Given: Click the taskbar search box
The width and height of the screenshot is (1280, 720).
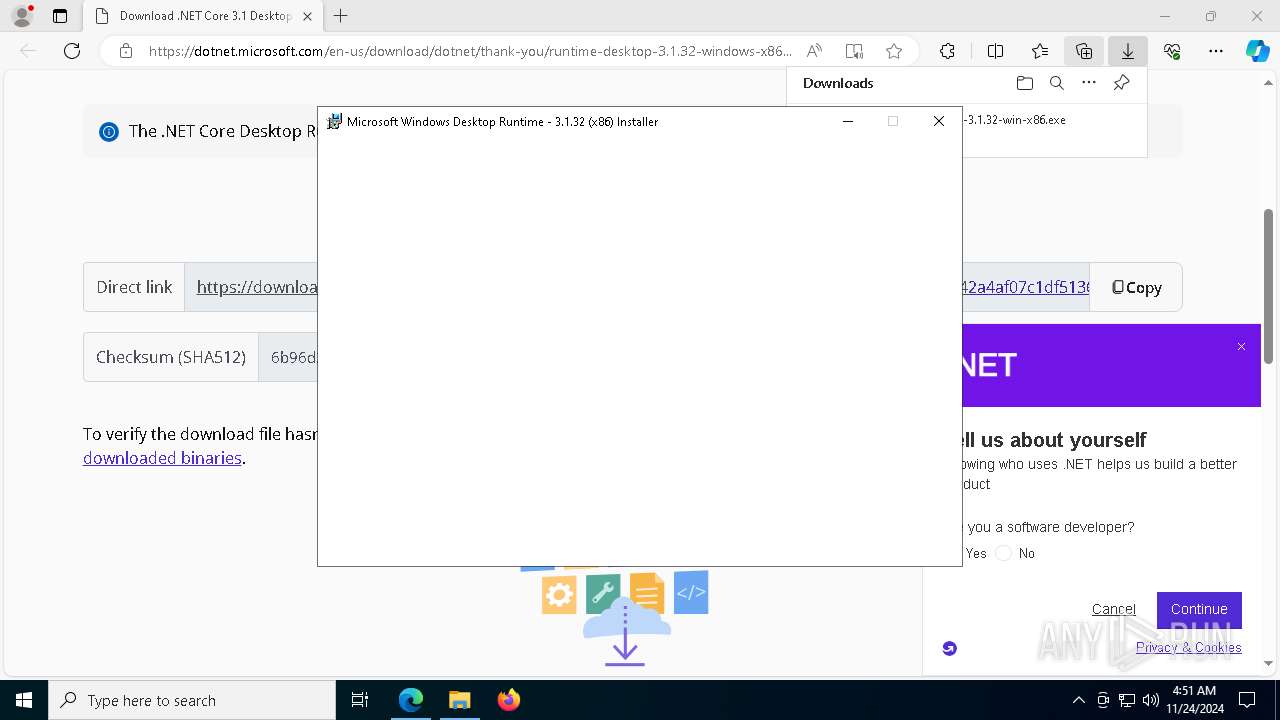Looking at the screenshot, I should click(192, 700).
